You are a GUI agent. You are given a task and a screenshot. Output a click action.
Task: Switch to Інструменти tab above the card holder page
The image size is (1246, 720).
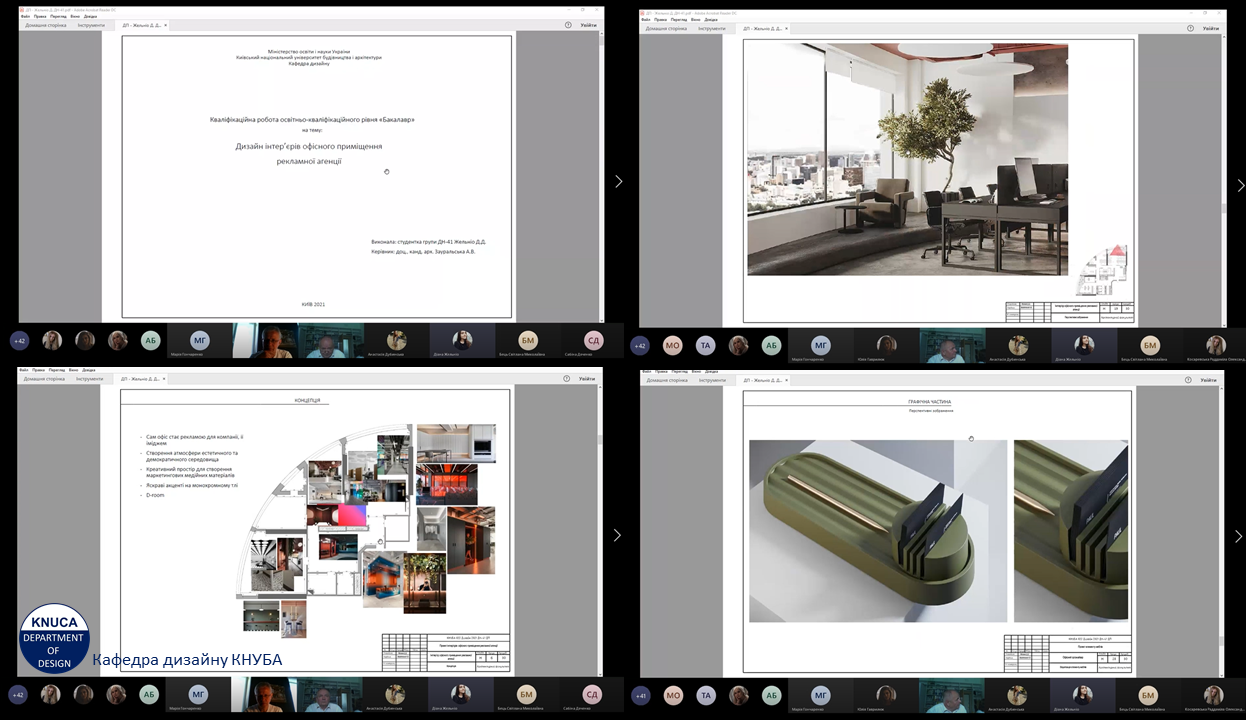click(712, 380)
